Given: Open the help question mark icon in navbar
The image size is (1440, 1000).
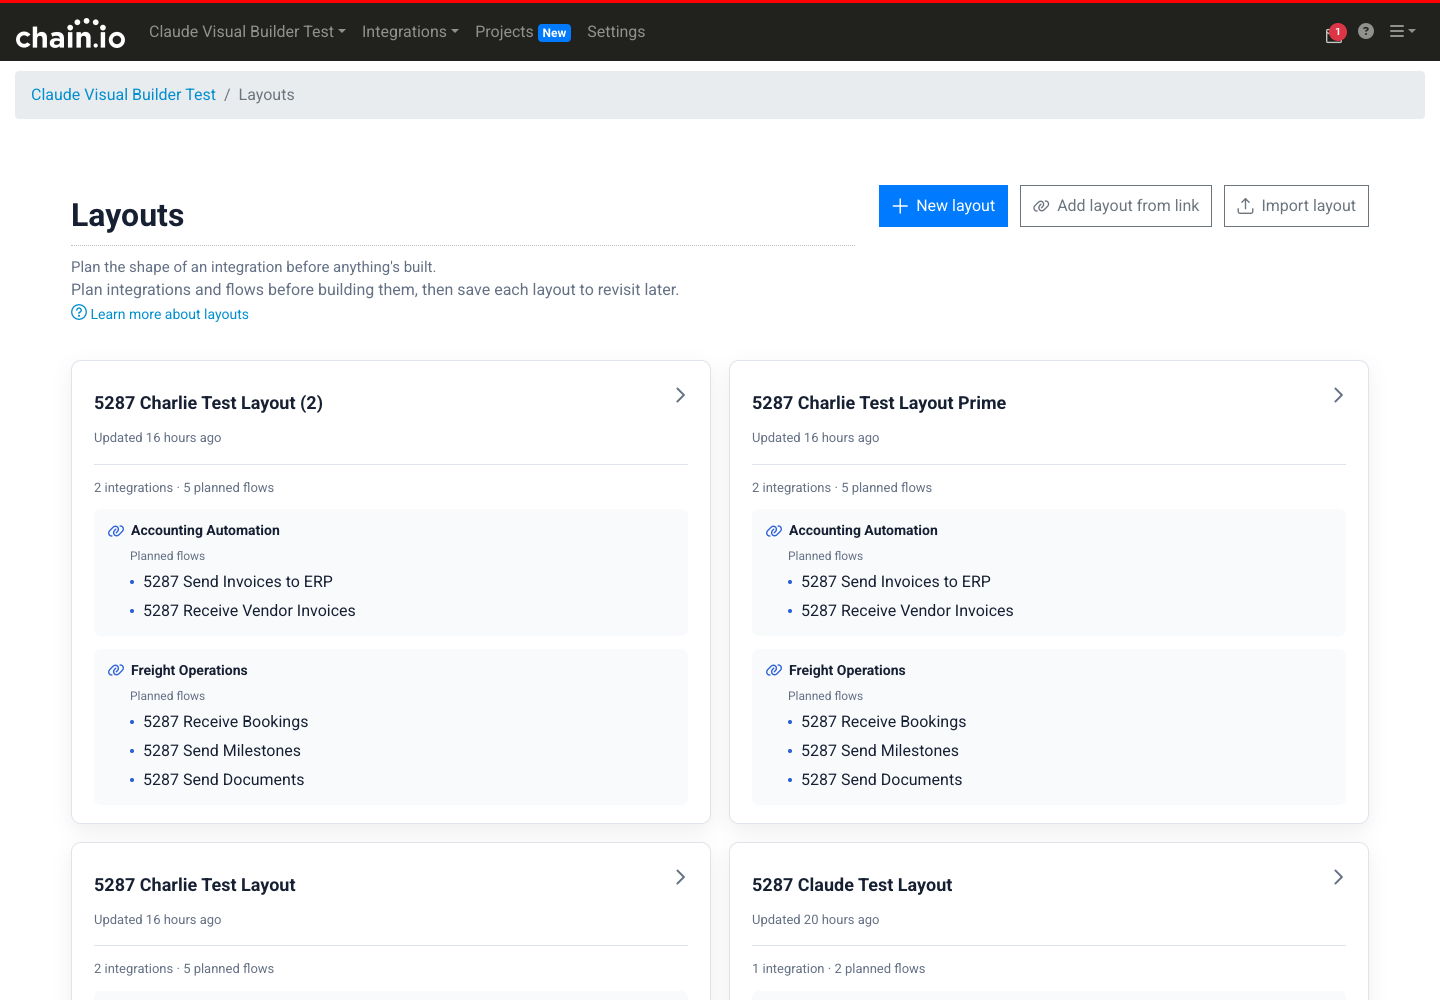Looking at the screenshot, I should [x=1366, y=31].
